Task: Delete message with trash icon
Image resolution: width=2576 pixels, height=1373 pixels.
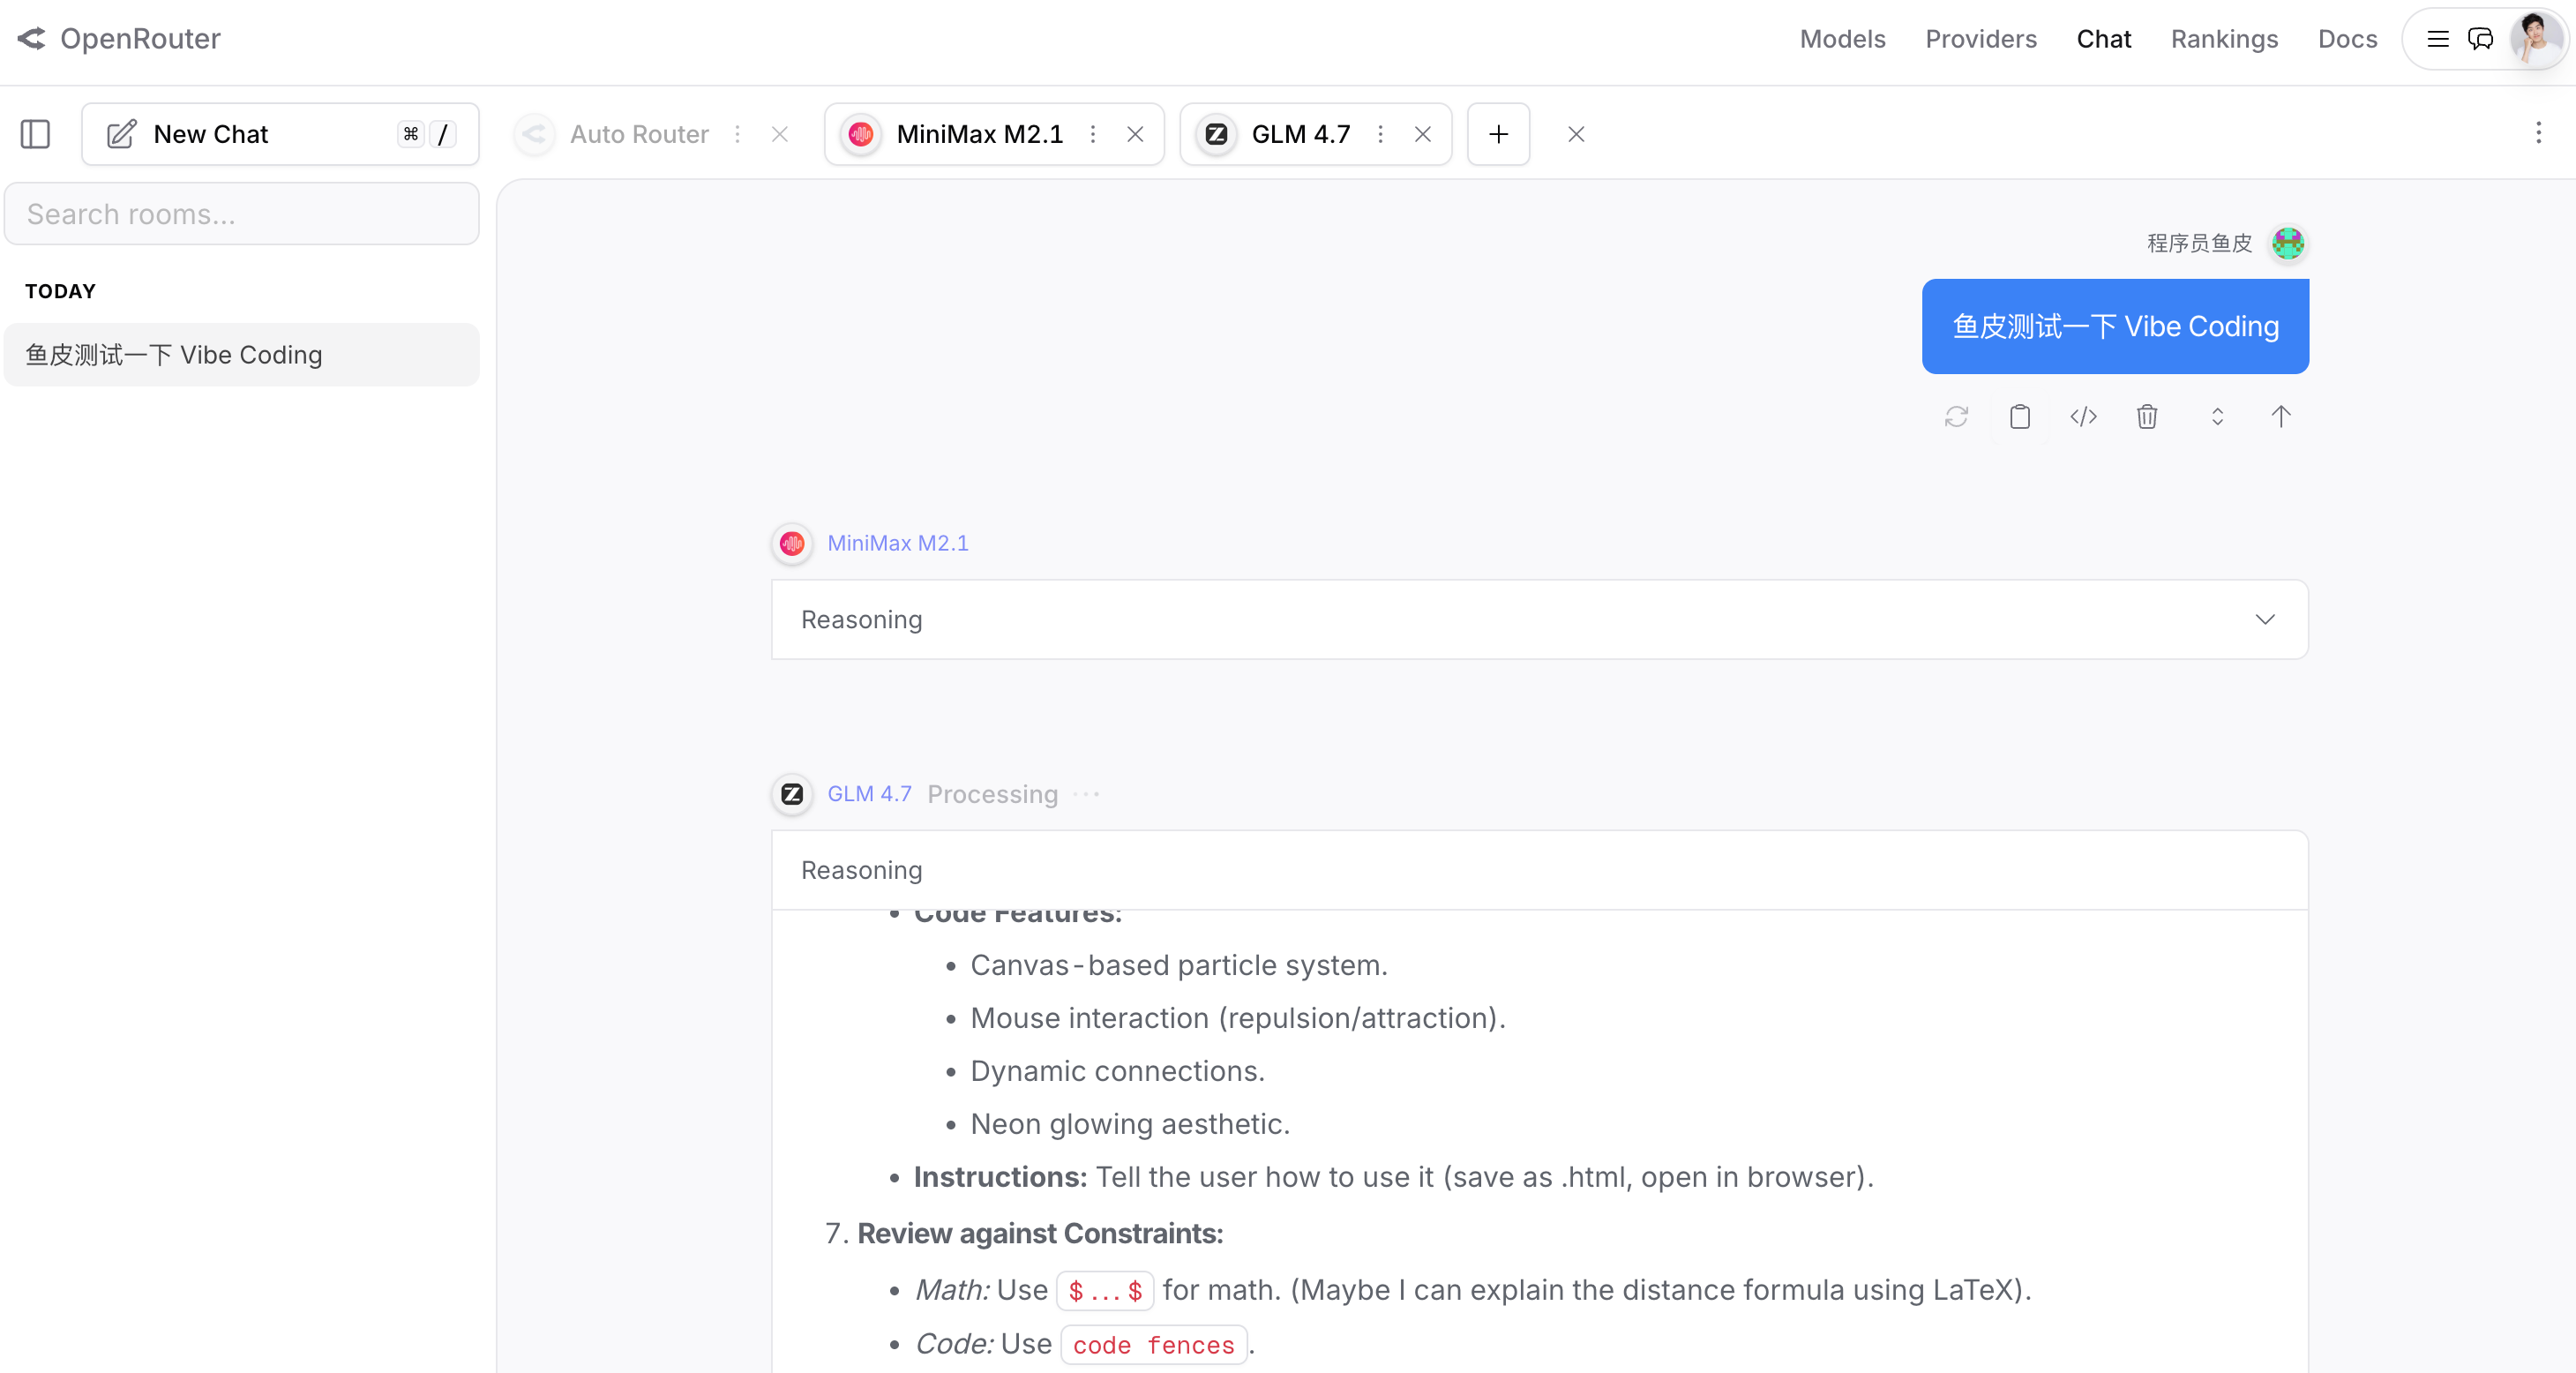Action: tap(2146, 417)
